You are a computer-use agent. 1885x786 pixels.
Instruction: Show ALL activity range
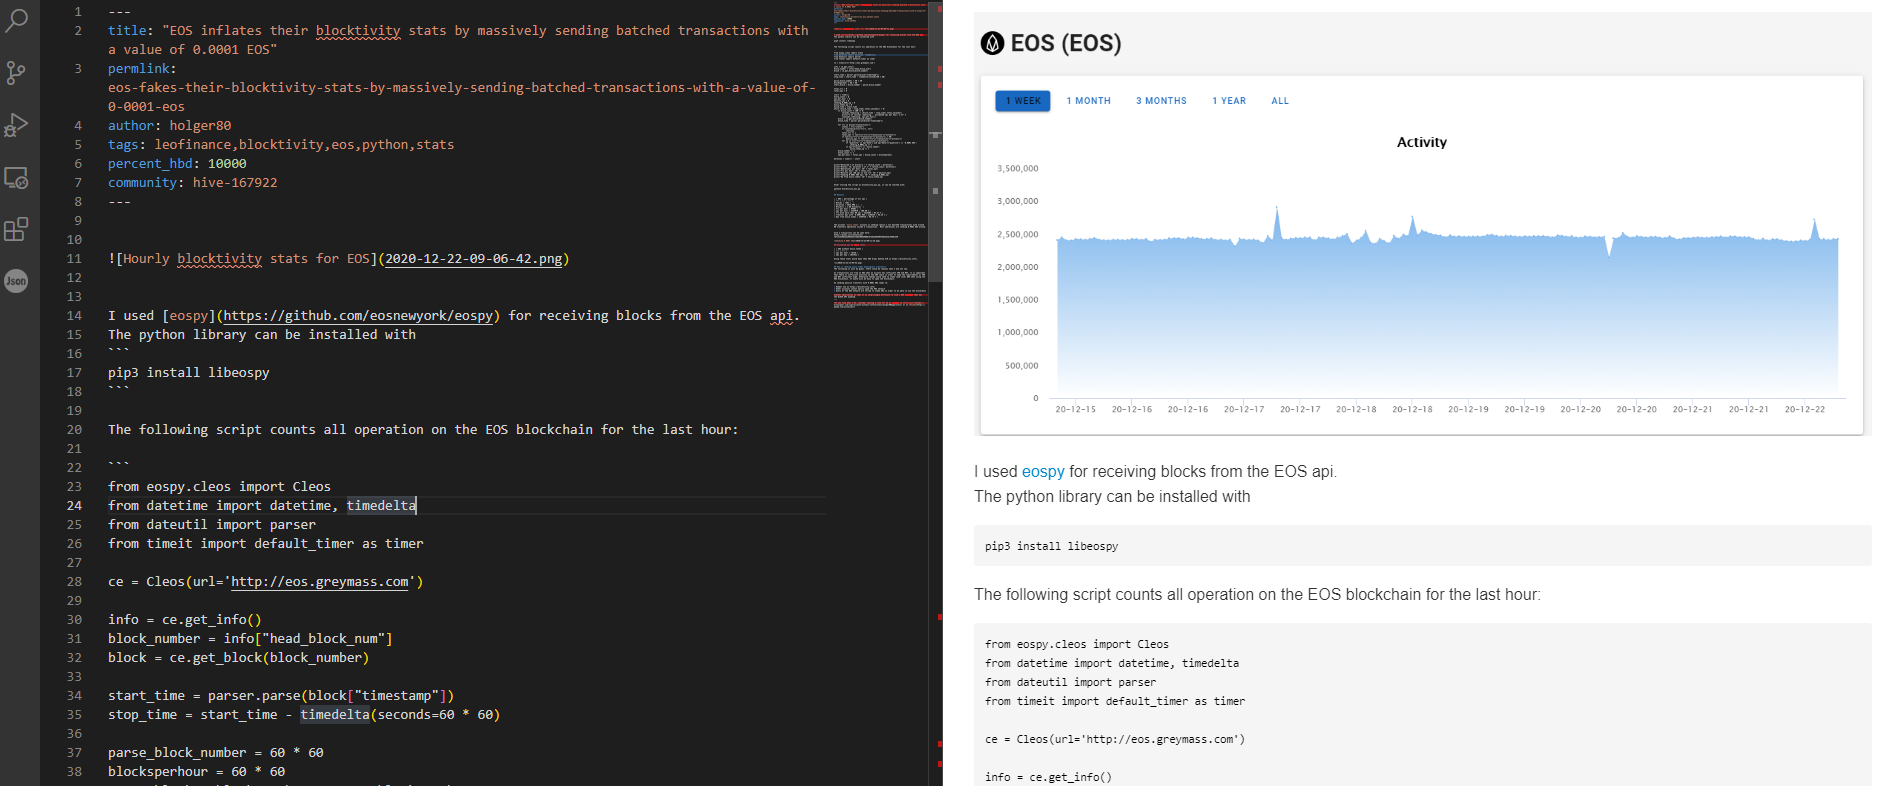tap(1280, 101)
